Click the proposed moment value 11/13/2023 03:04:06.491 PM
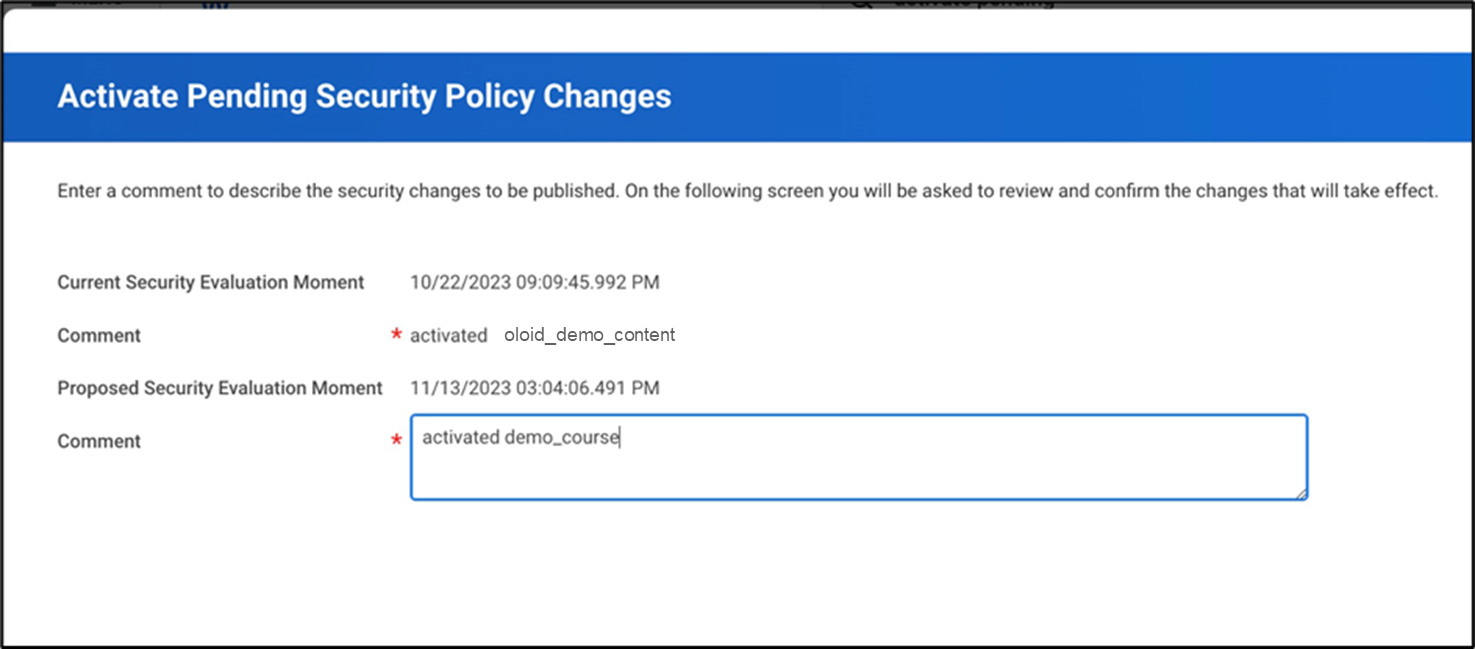 [x=535, y=388]
